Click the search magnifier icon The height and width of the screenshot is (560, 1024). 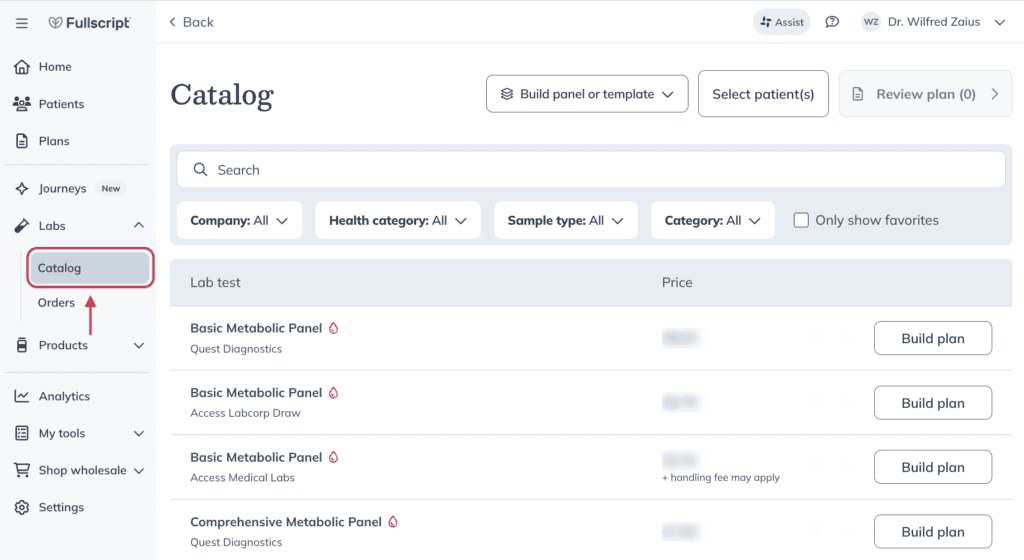(200, 170)
